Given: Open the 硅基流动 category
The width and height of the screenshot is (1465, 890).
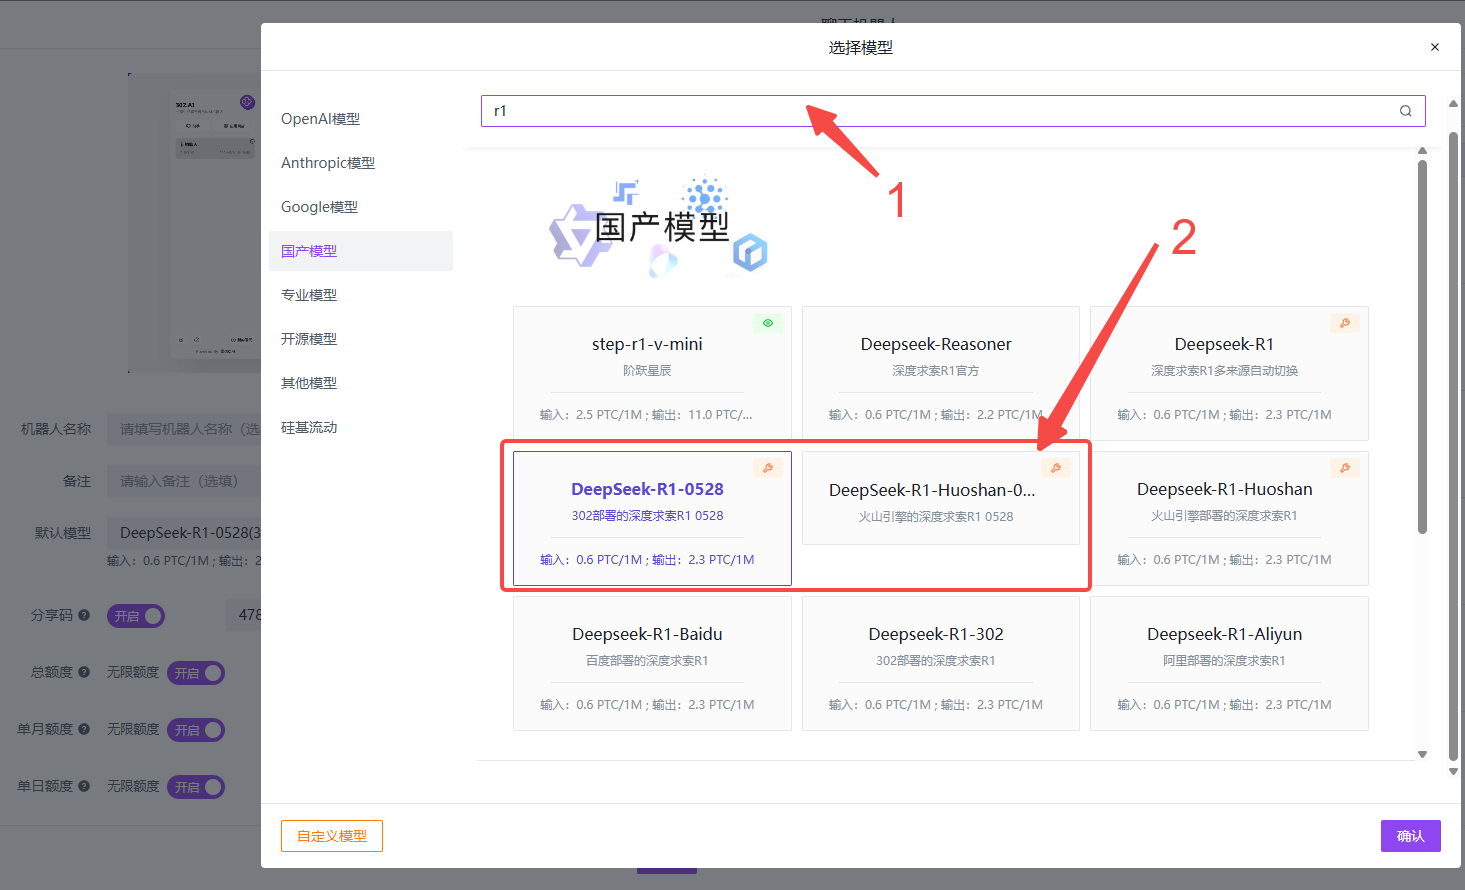Looking at the screenshot, I should click(361, 427).
